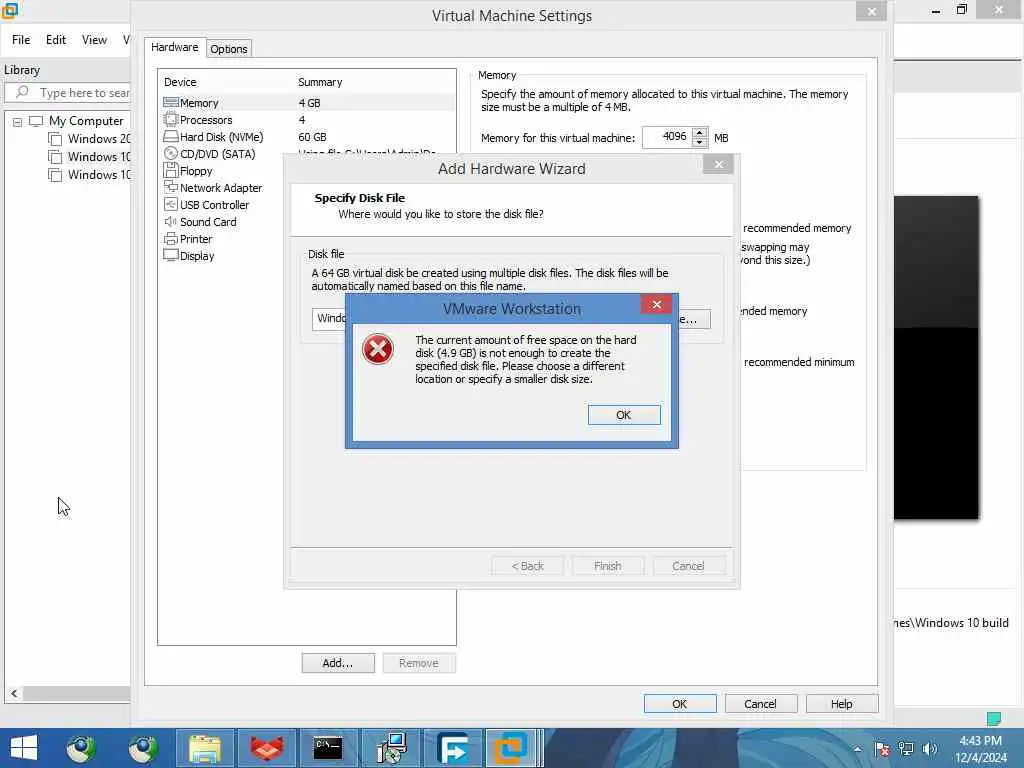The image size is (1024, 768).
Task: Select the Floppy device icon
Action: (x=170, y=170)
